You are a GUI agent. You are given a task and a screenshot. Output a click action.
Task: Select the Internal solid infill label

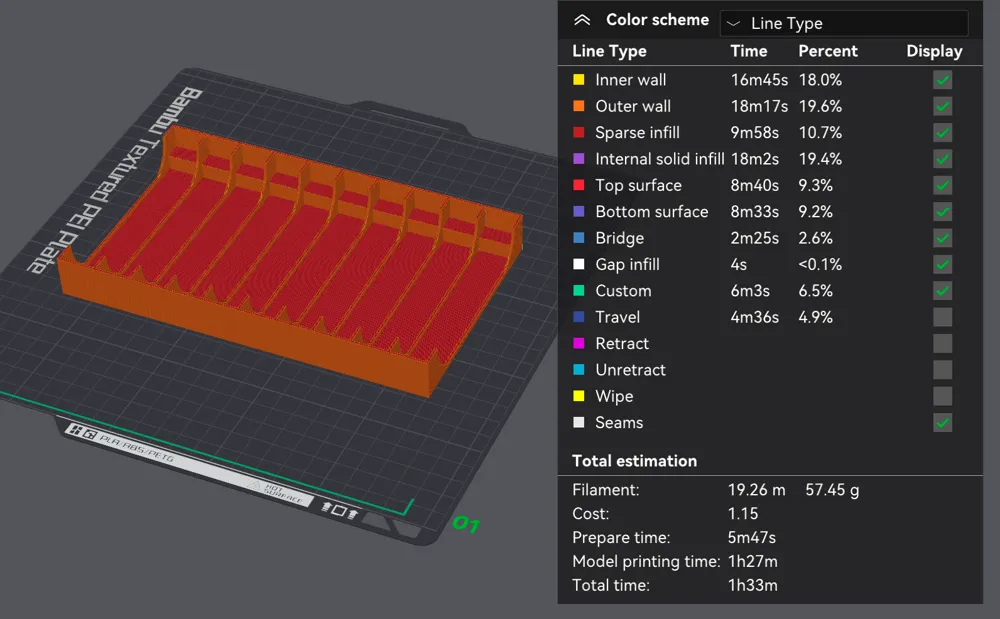[659, 159]
